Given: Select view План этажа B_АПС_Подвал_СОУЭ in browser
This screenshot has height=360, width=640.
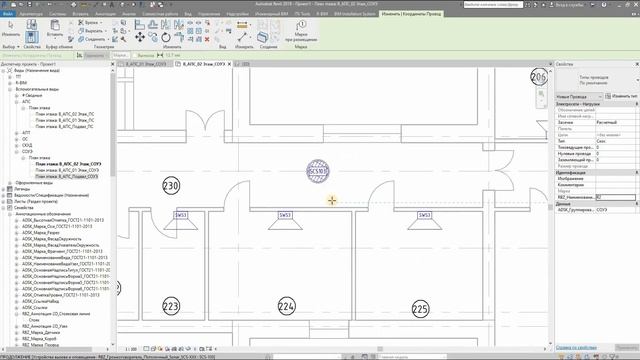Looking at the screenshot, I should pyautogui.click(x=67, y=177).
